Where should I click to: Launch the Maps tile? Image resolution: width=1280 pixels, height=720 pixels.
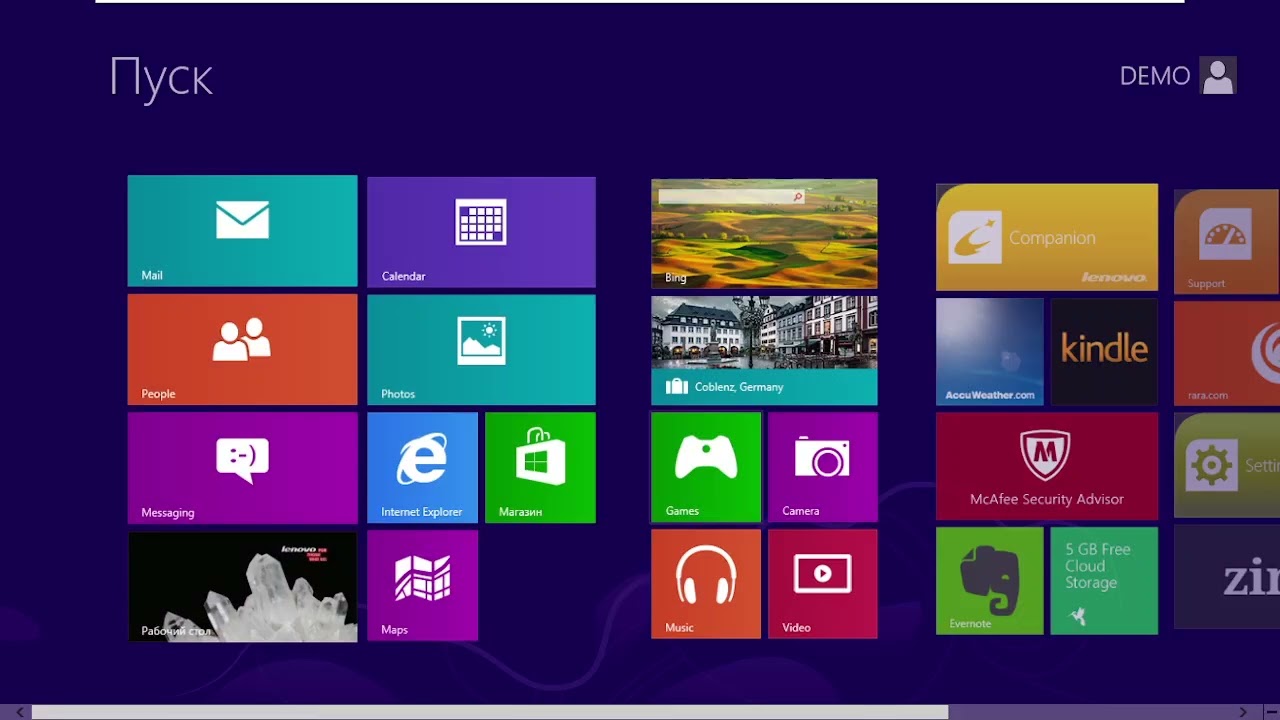[422, 585]
